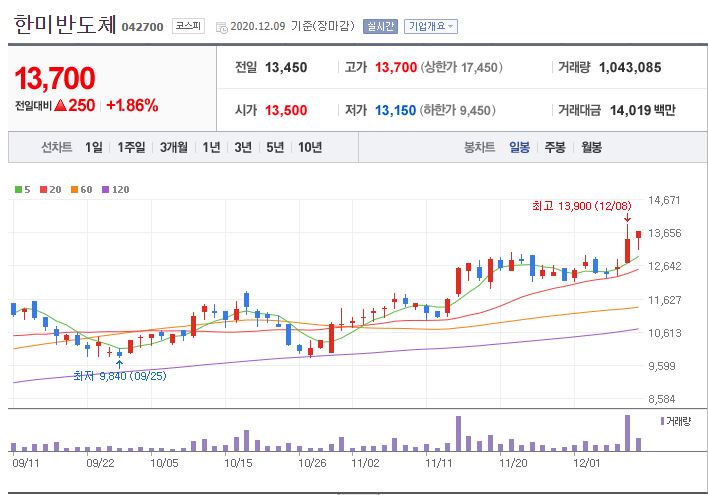708x495 pixels.
Task: Click the 10/15 date axis label
Action: pos(238,463)
